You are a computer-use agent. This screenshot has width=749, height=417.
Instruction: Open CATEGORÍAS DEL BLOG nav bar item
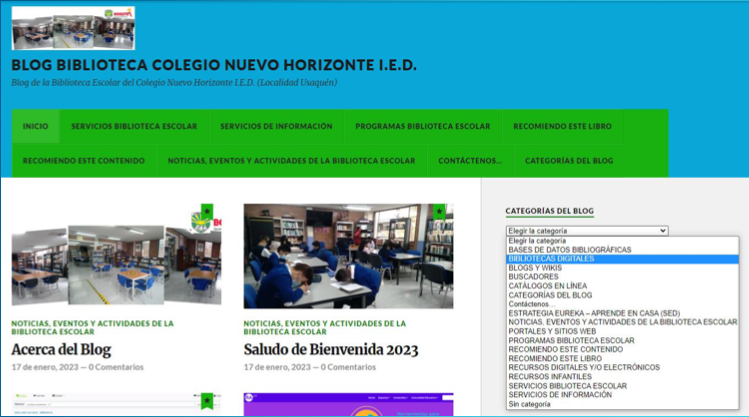pyautogui.click(x=569, y=161)
